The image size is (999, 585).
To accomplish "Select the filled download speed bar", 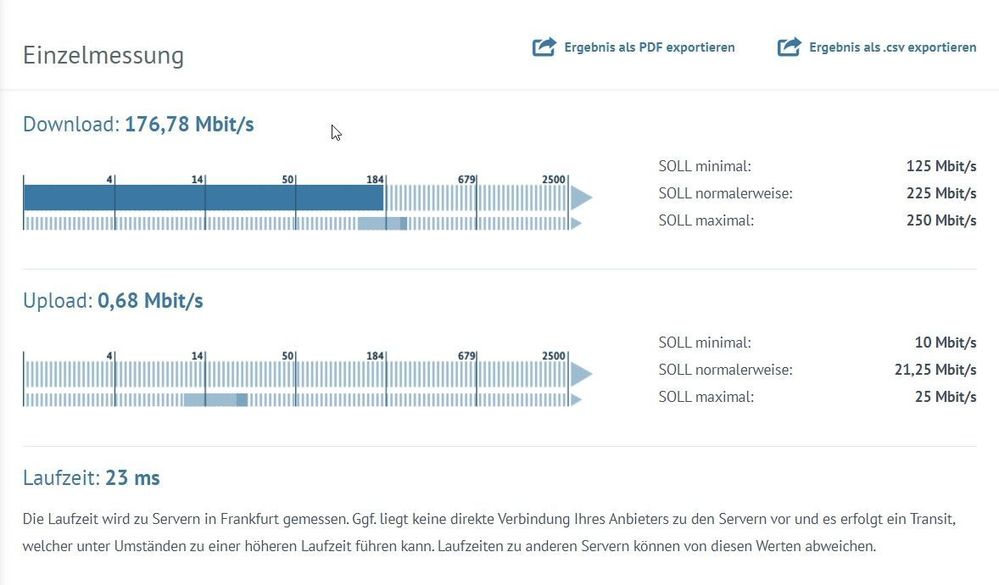I will [x=200, y=196].
